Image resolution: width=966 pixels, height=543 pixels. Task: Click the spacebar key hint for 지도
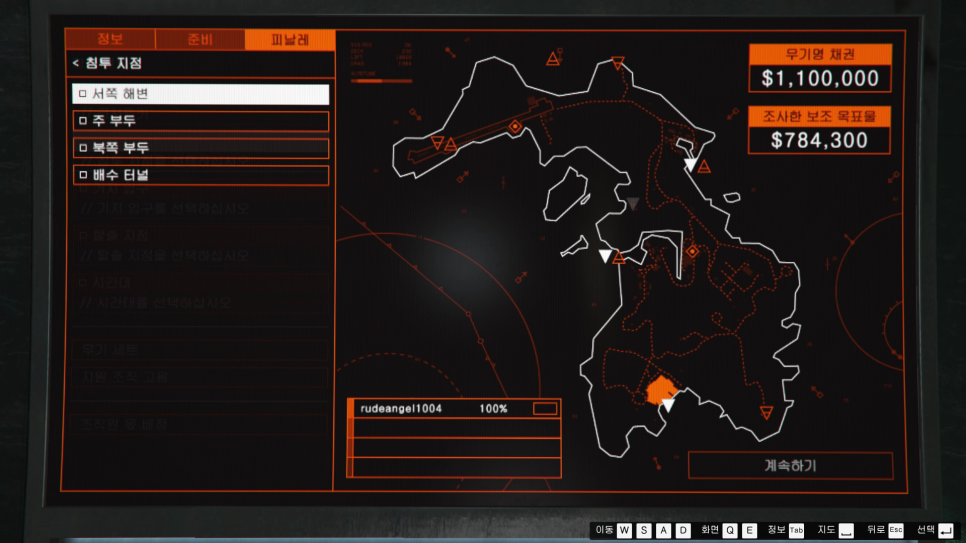point(846,530)
